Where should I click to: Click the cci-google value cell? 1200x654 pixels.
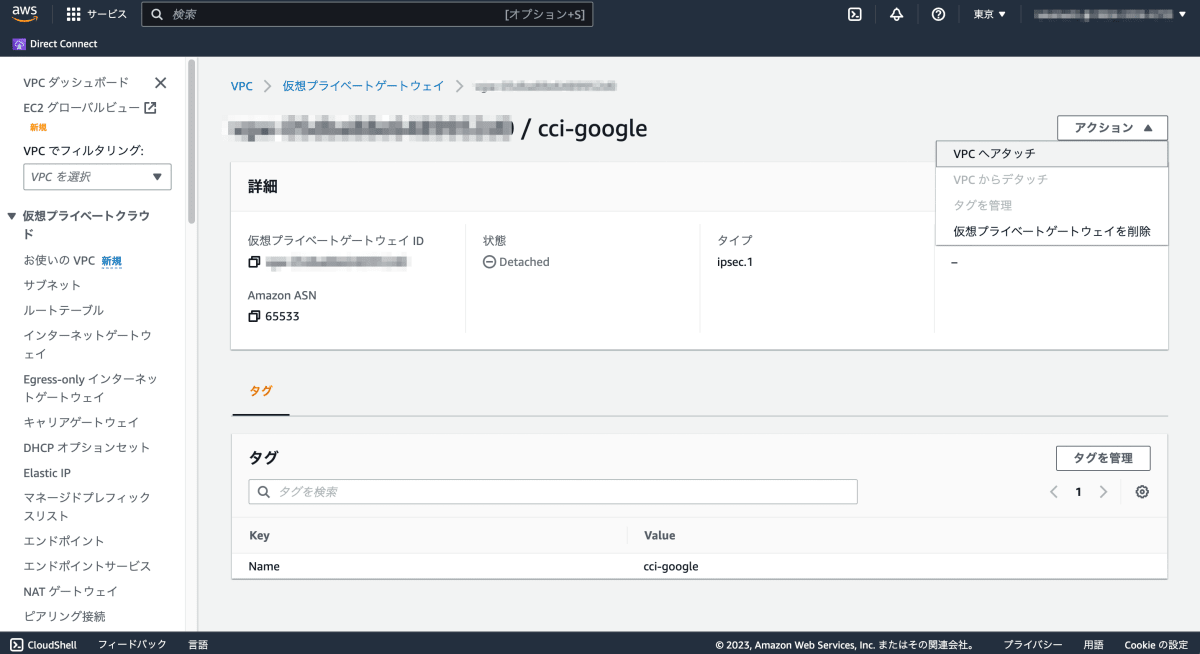(x=671, y=566)
